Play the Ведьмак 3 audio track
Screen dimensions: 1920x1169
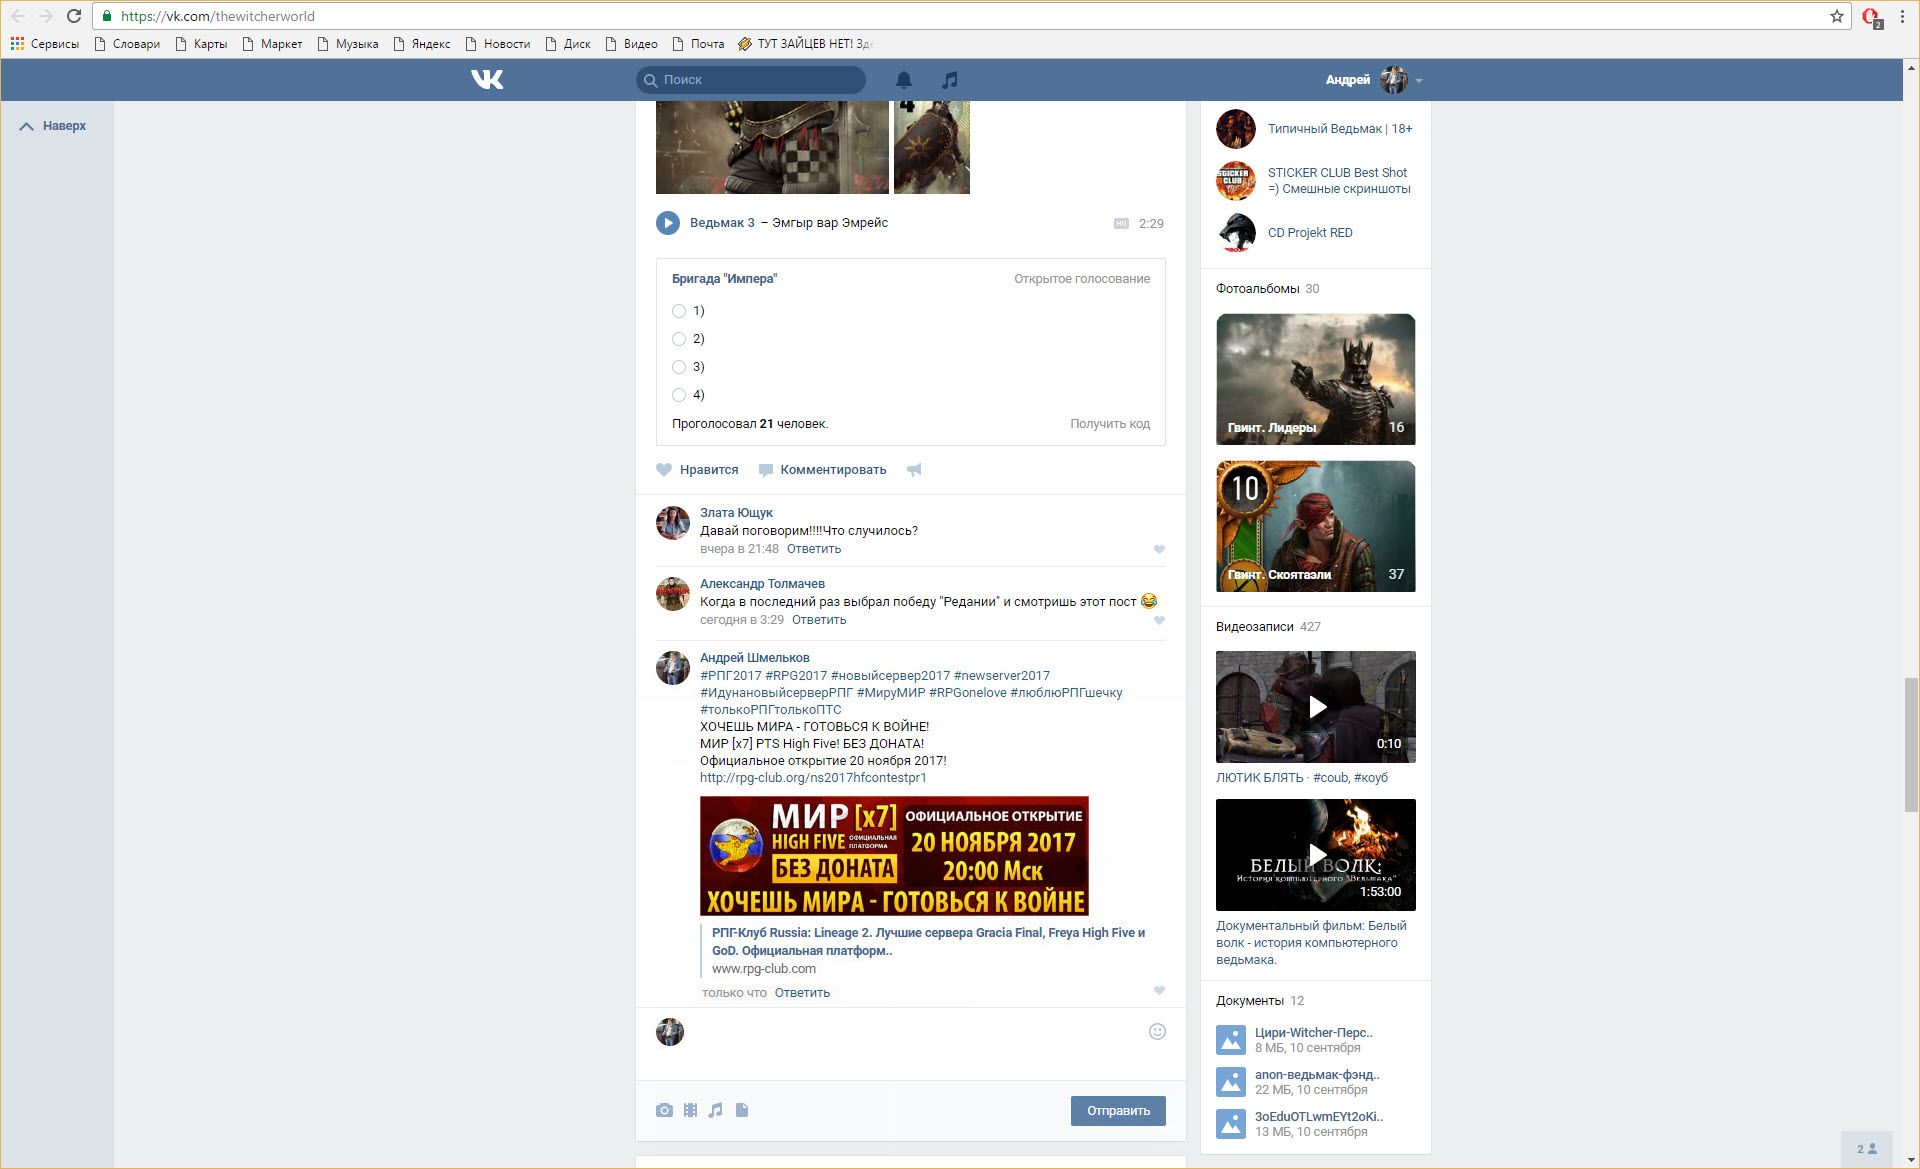coord(667,223)
